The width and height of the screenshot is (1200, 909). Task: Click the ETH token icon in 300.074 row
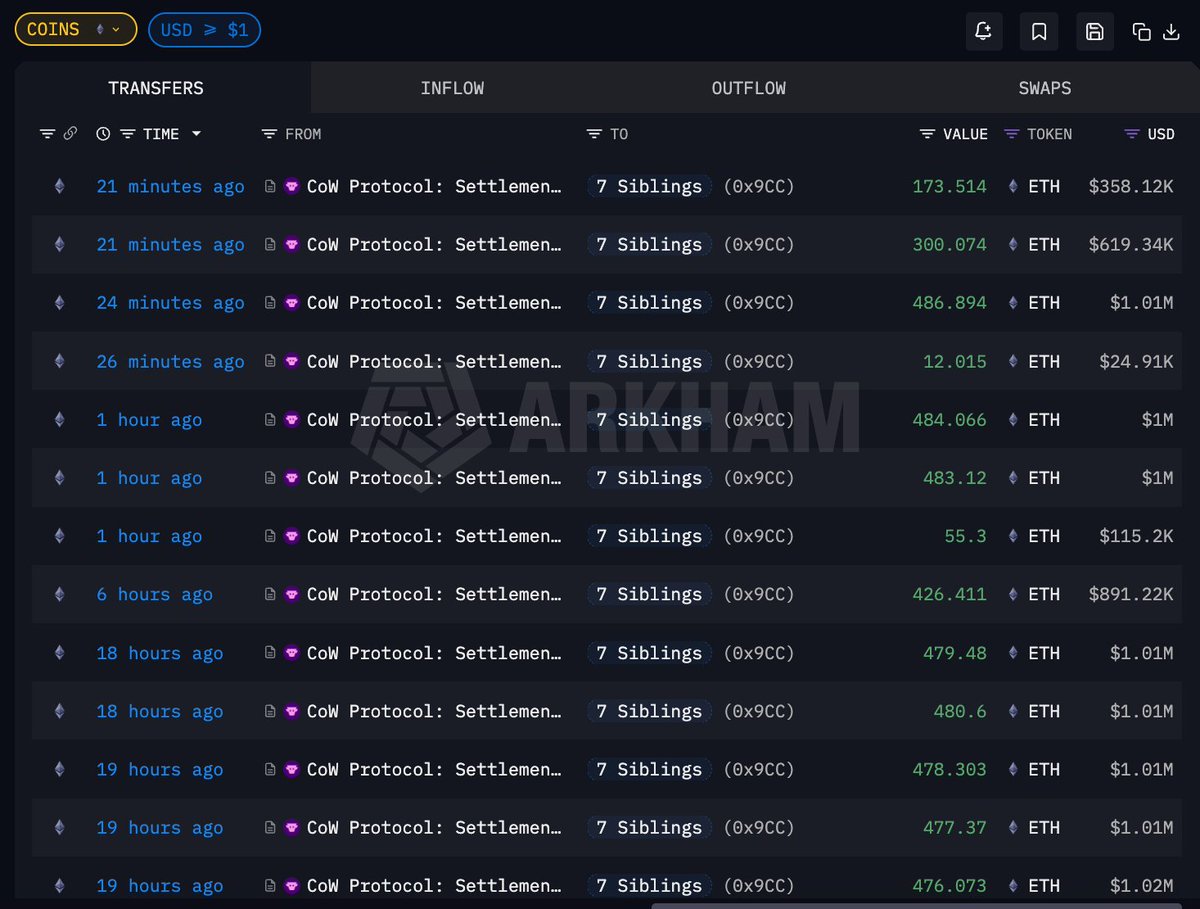[x=1013, y=244]
